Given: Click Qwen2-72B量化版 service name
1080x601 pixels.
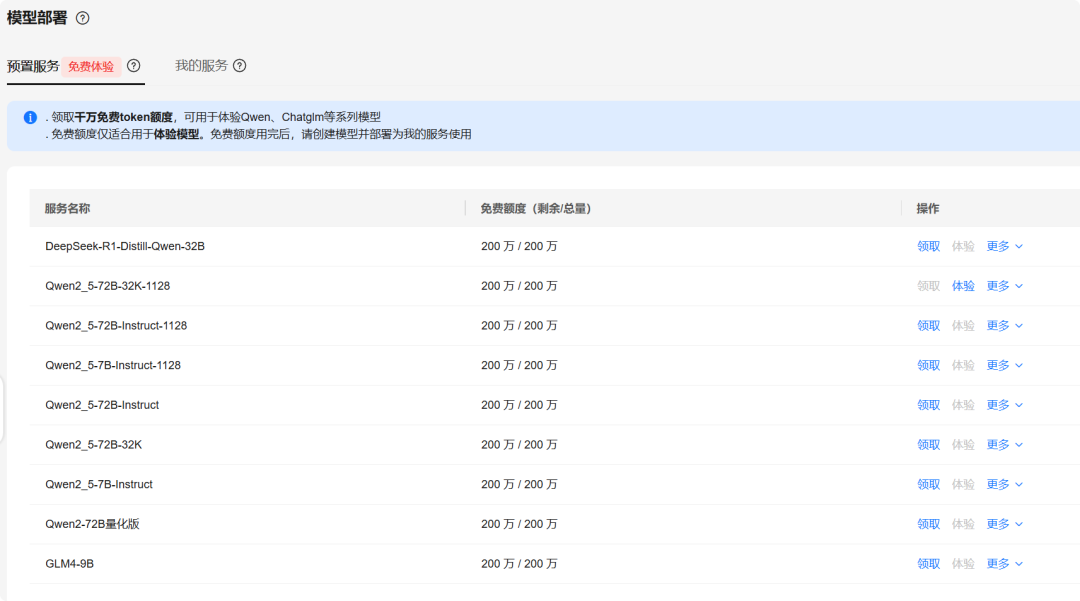Looking at the screenshot, I should click(x=92, y=524).
